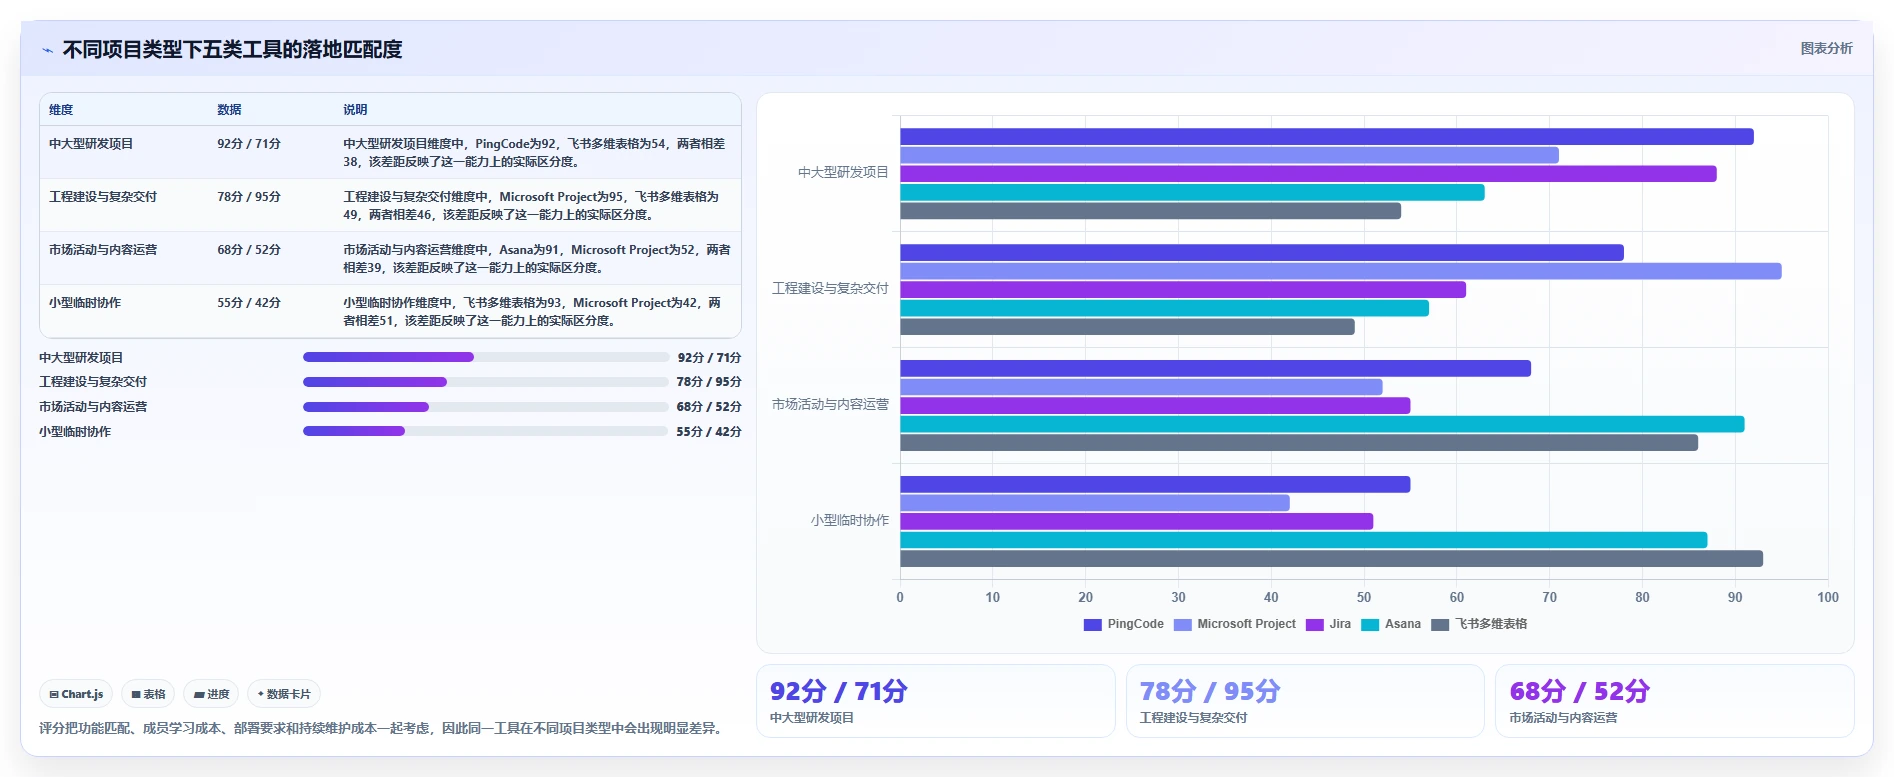Screen dimensions: 1894x777
Task: Hide the Microsoft Project series via legend label
Action: [1246, 624]
